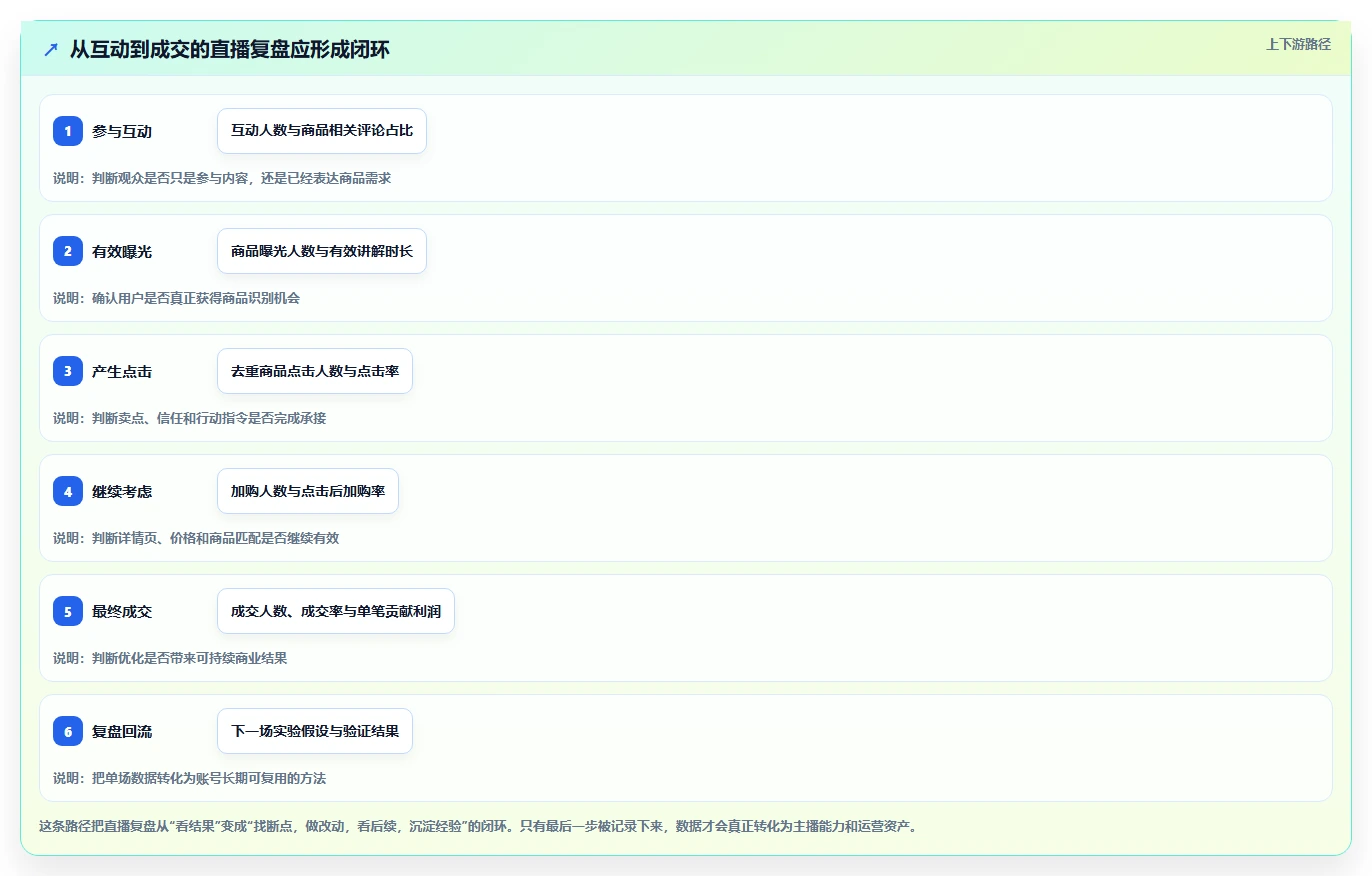Screen dimensions: 1372x876
Task: Select the 去重商品点击人数与点击率 chip
Action: tap(315, 371)
